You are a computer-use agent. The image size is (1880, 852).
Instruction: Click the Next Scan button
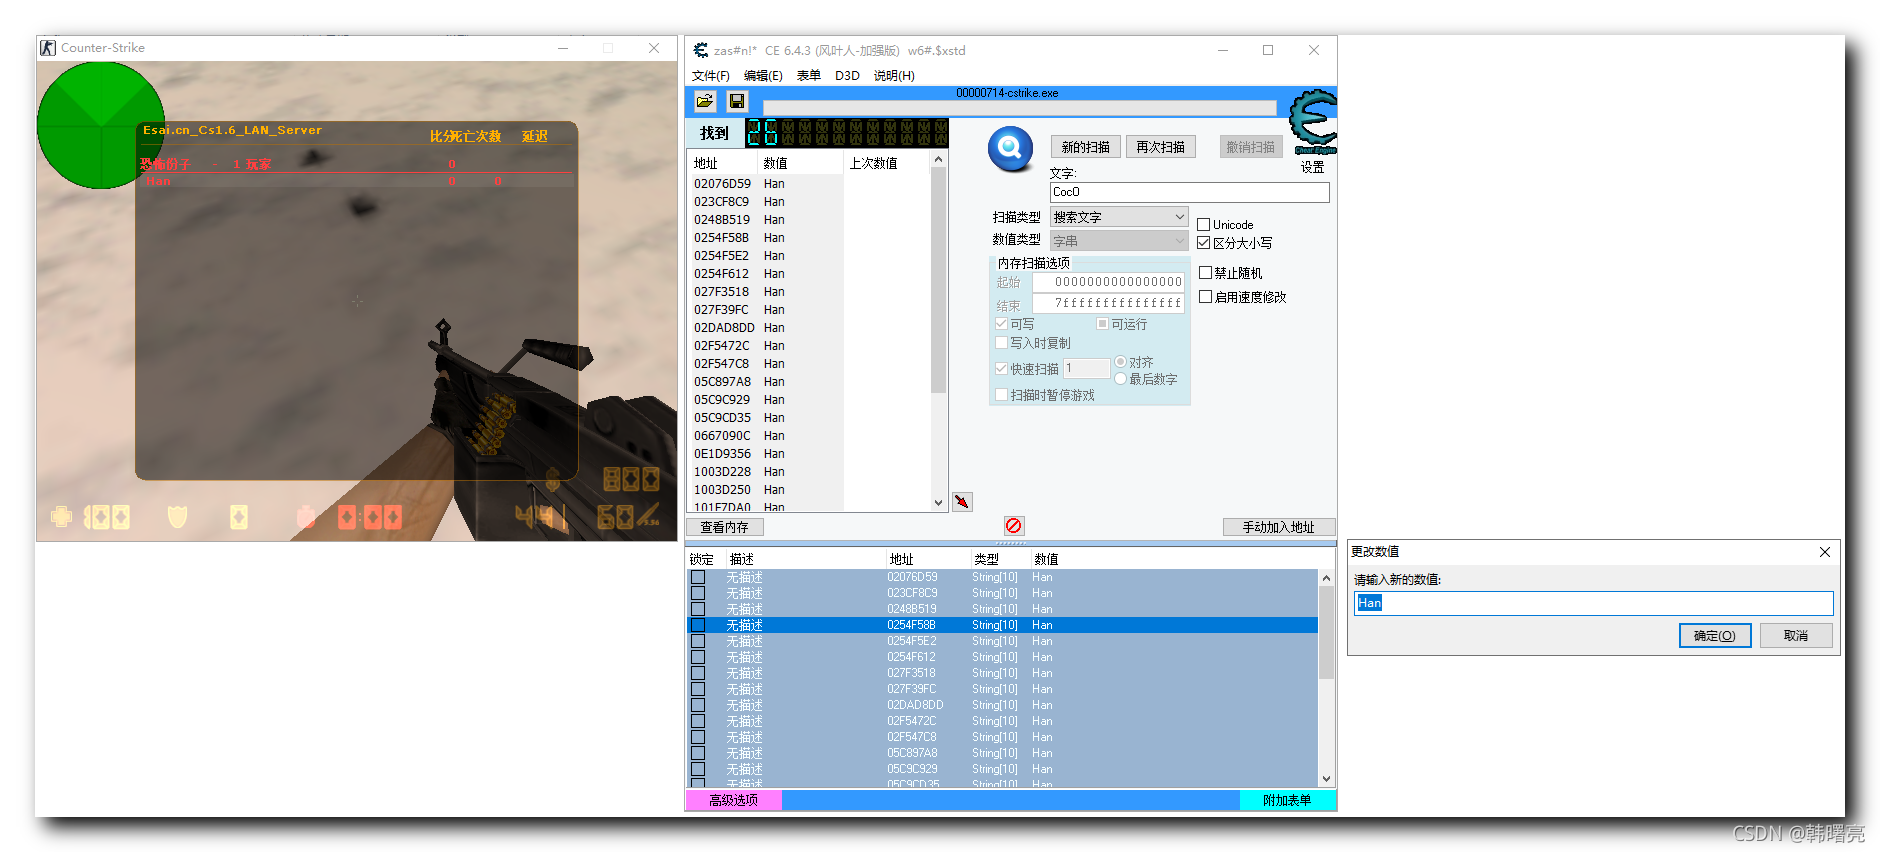coord(1160,147)
